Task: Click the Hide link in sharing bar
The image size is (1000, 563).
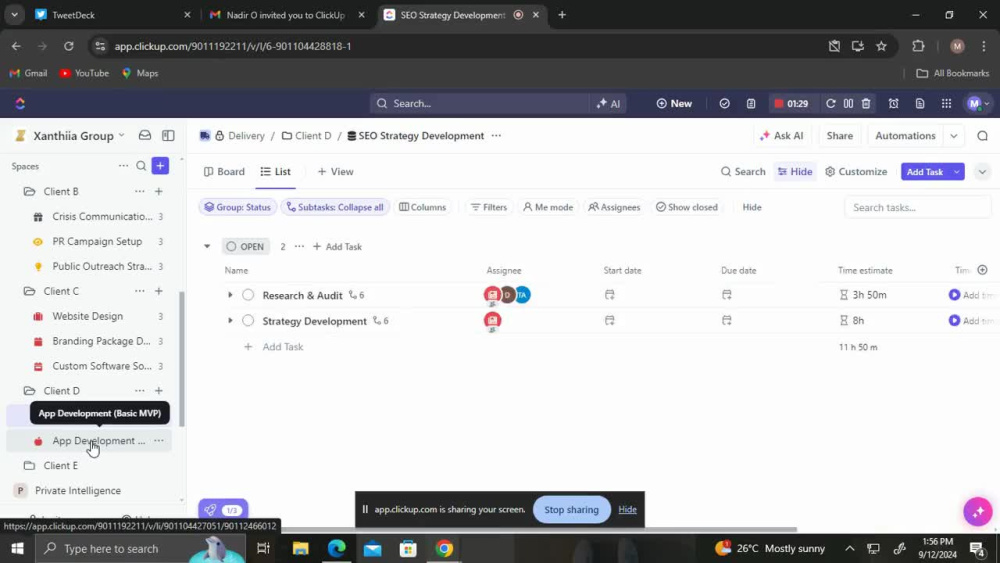Action: tap(628, 509)
